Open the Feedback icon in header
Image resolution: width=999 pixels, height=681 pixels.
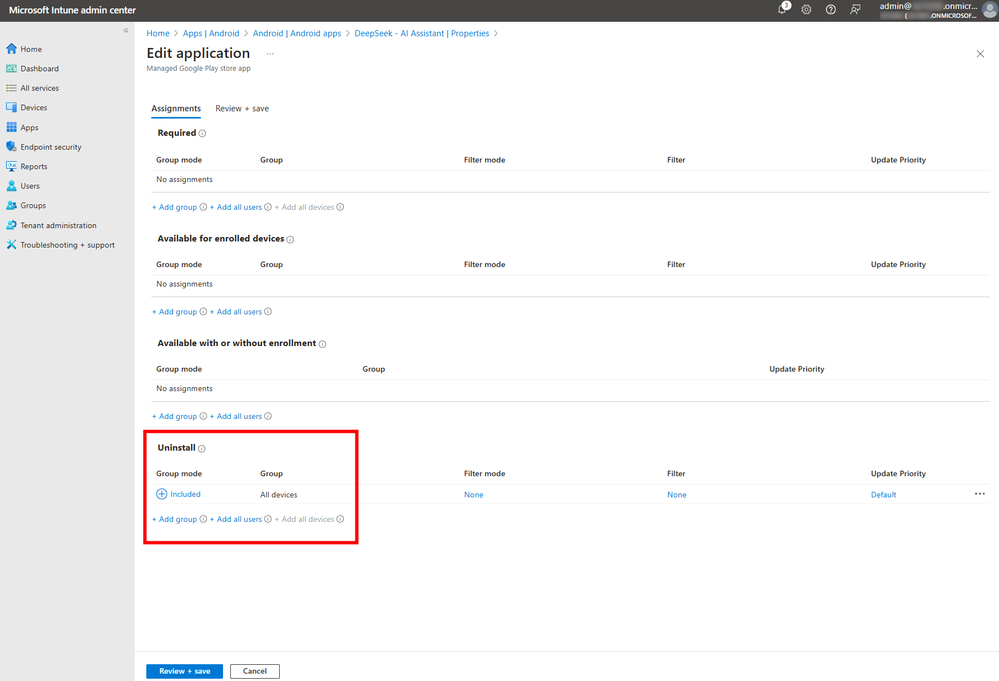(855, 10)
